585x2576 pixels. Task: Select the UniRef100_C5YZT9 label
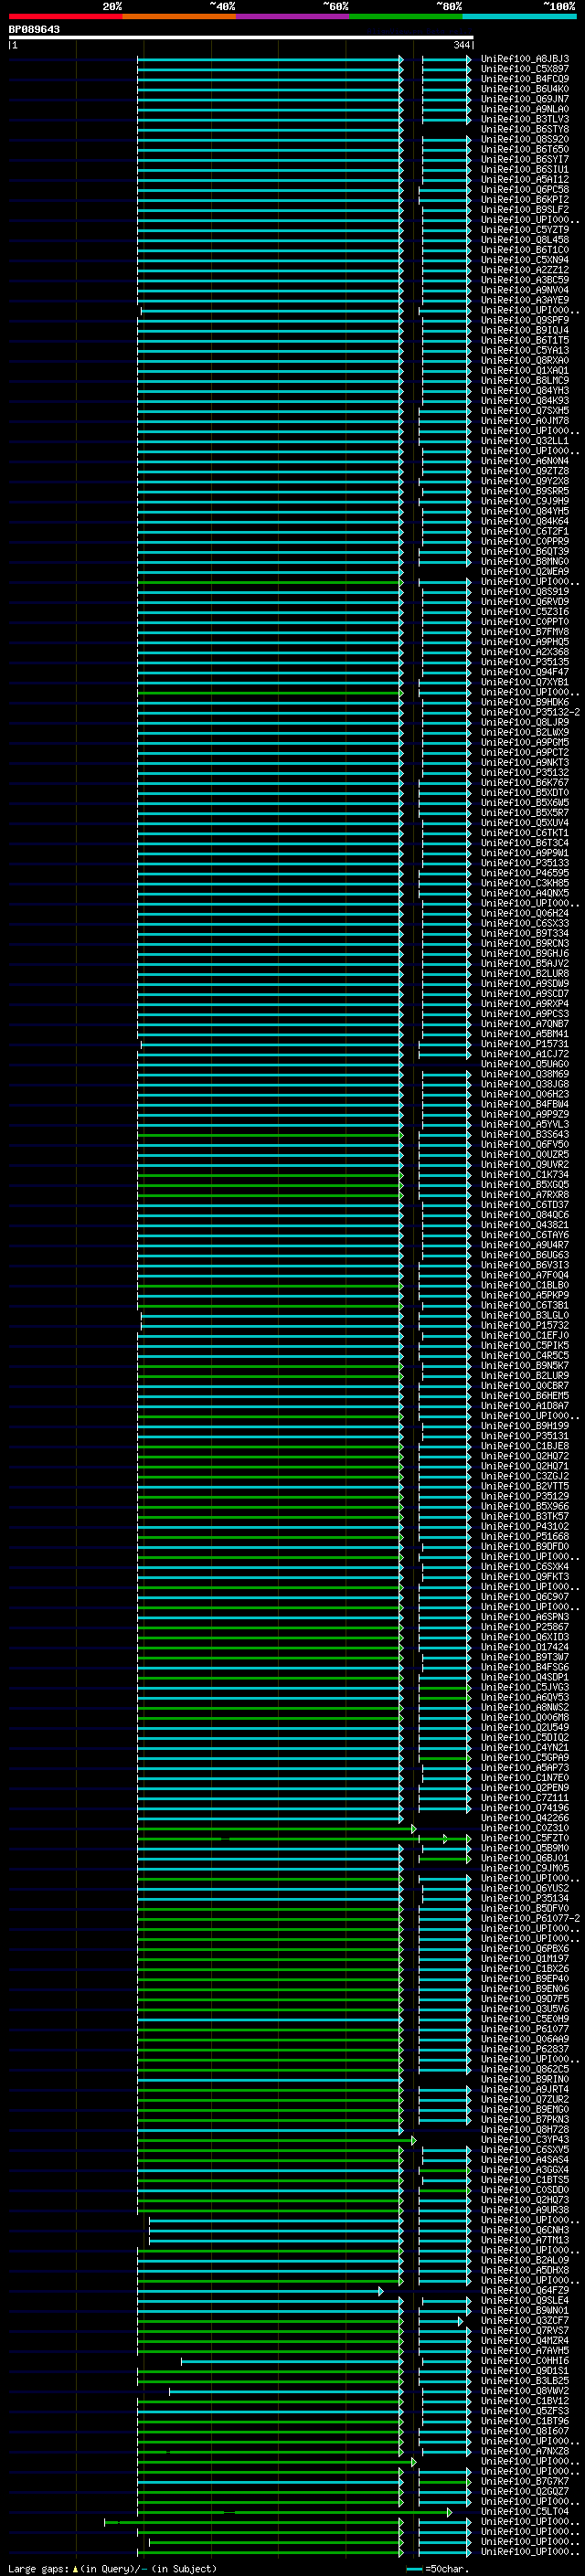pyautogui.click(x=525, y=230)
